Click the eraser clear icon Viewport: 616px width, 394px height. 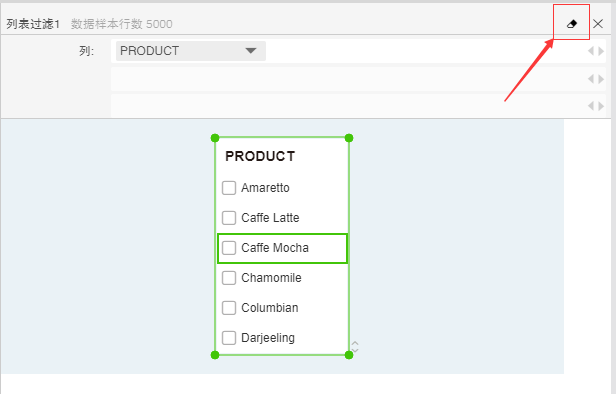click(x=572, y=24)
